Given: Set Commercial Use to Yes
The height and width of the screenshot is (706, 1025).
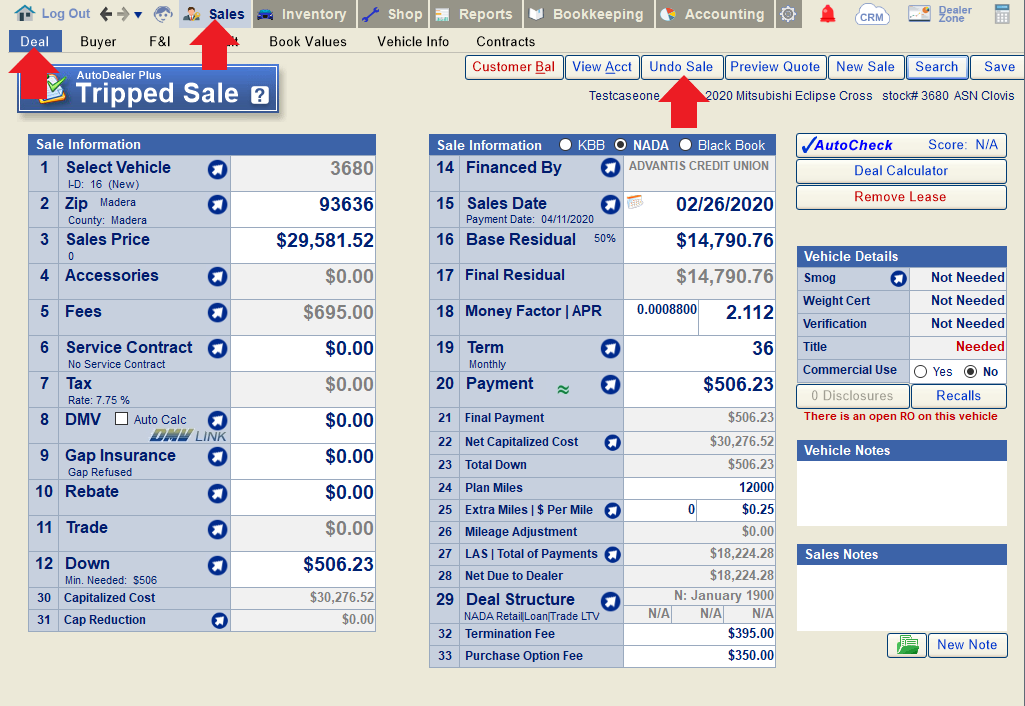Looking at the screenshot, I should [x=920, y=372].
